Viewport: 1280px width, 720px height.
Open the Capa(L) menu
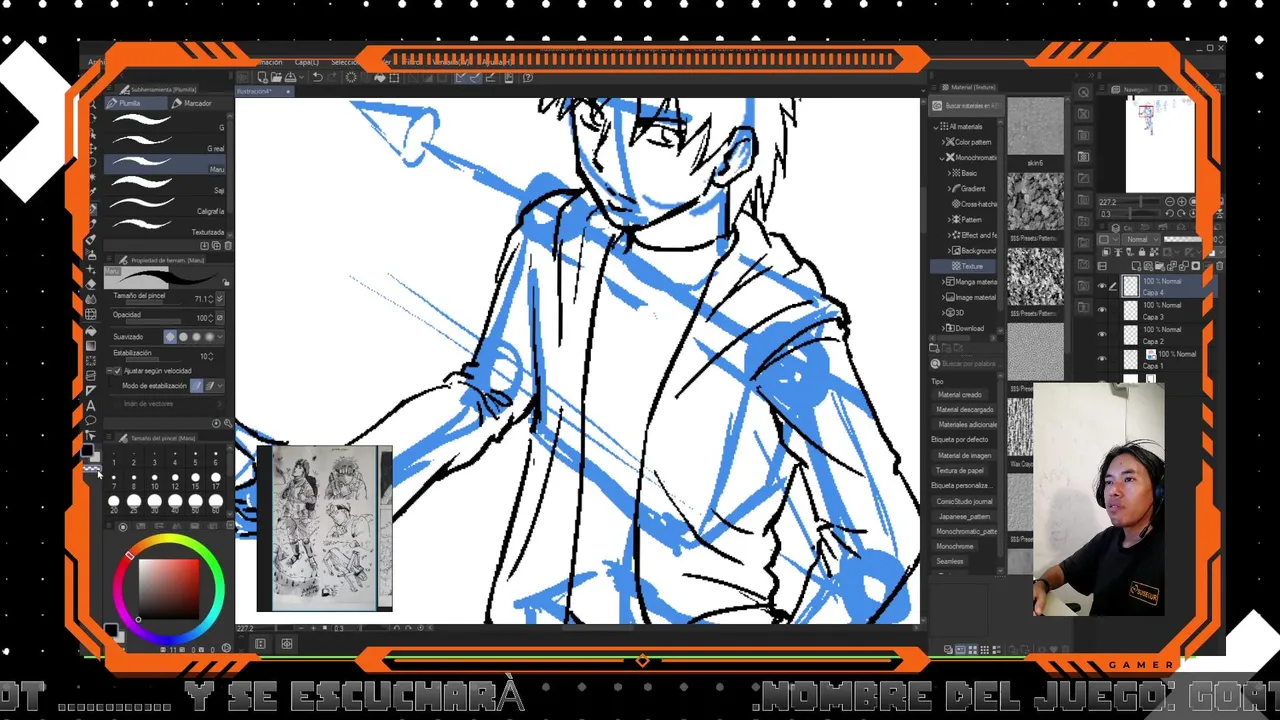pyautogui.click(x=307, y=62)
